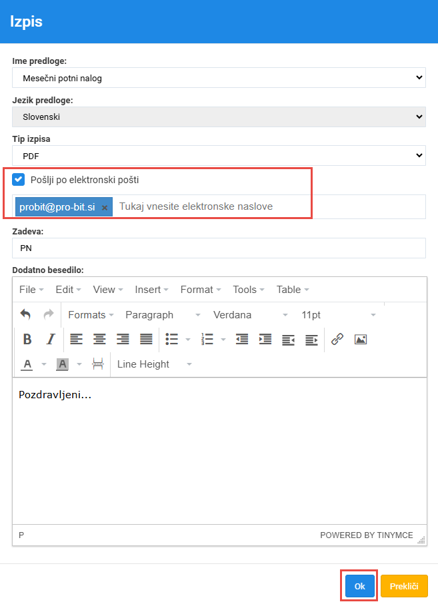Insert a numbered list
This screenshot has height=608, width=438.
coord(207,339)
